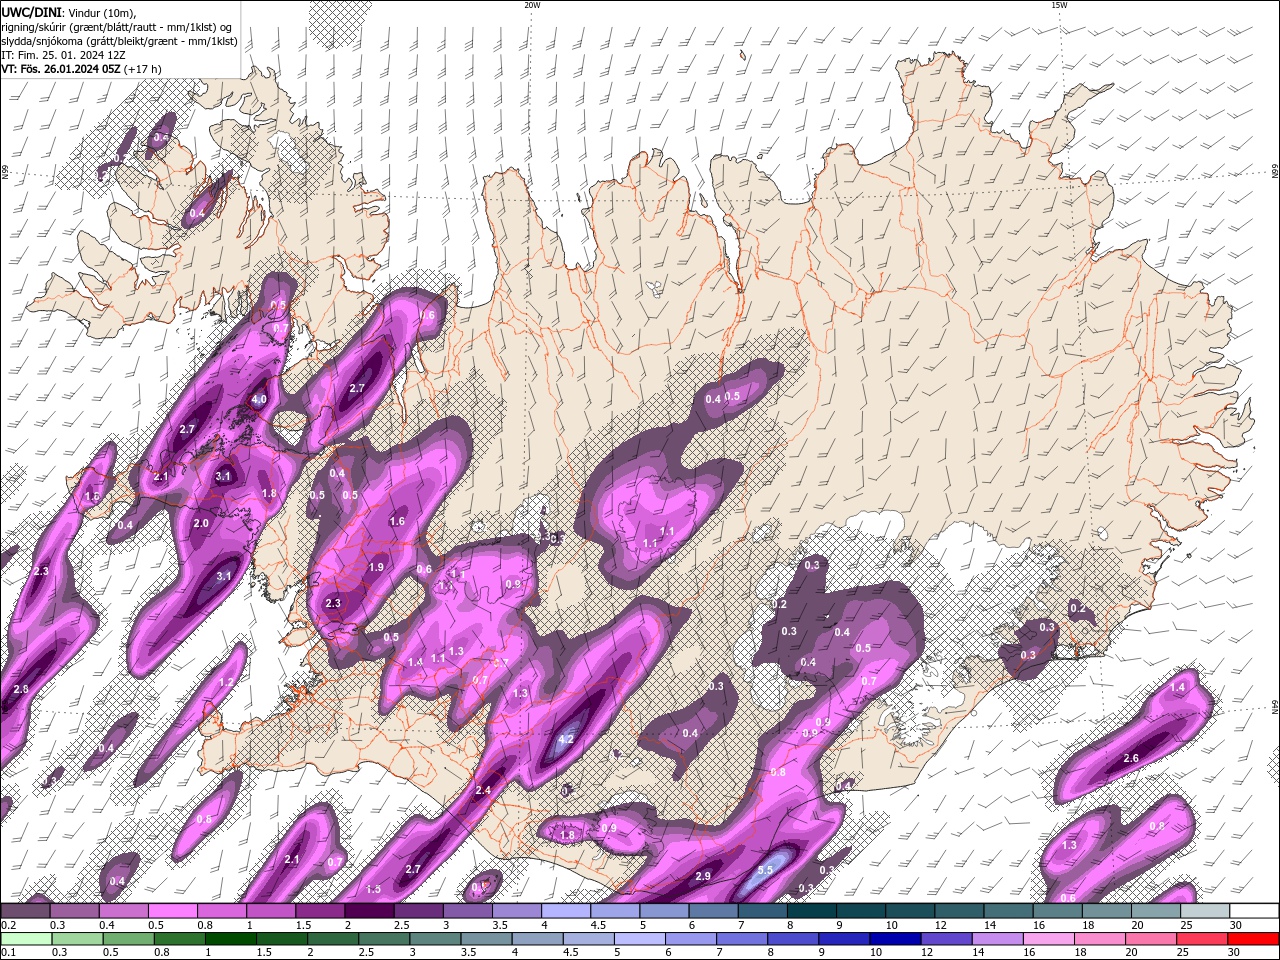Image resolution: width=1280 pixels, height=960 pixels.
Task: Click the 2.0 precipitation value on the map
Action: (x=201, y=523)
